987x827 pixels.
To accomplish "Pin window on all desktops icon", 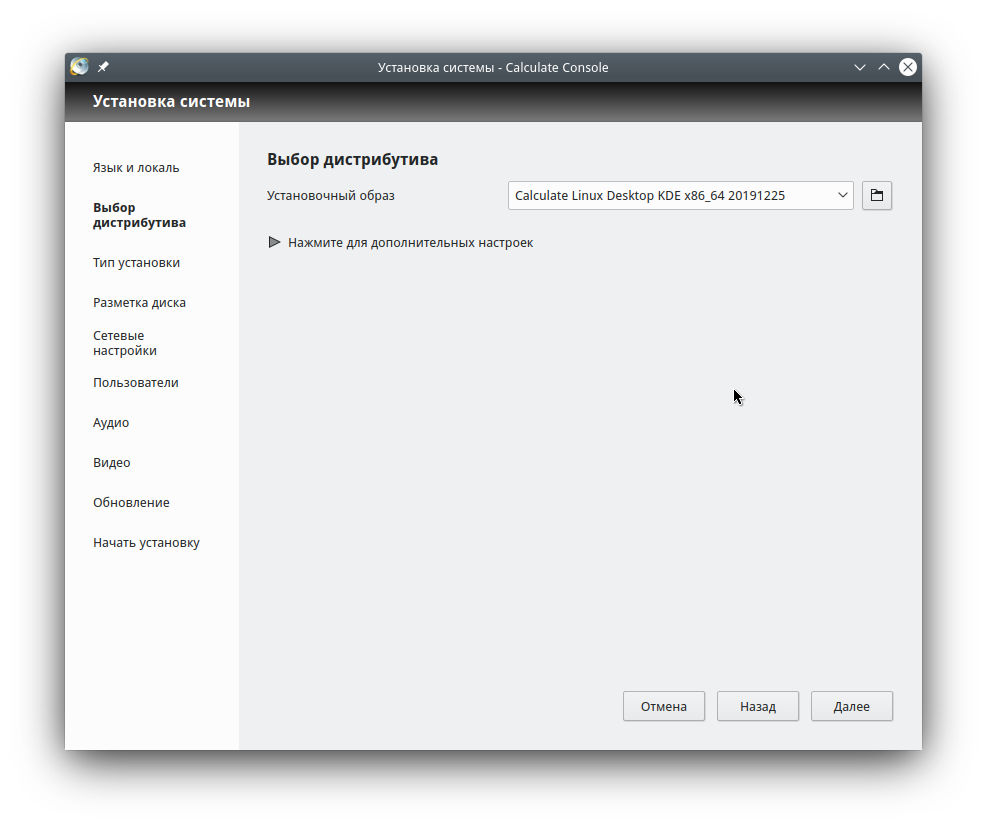I will click(x=103, y=67).
